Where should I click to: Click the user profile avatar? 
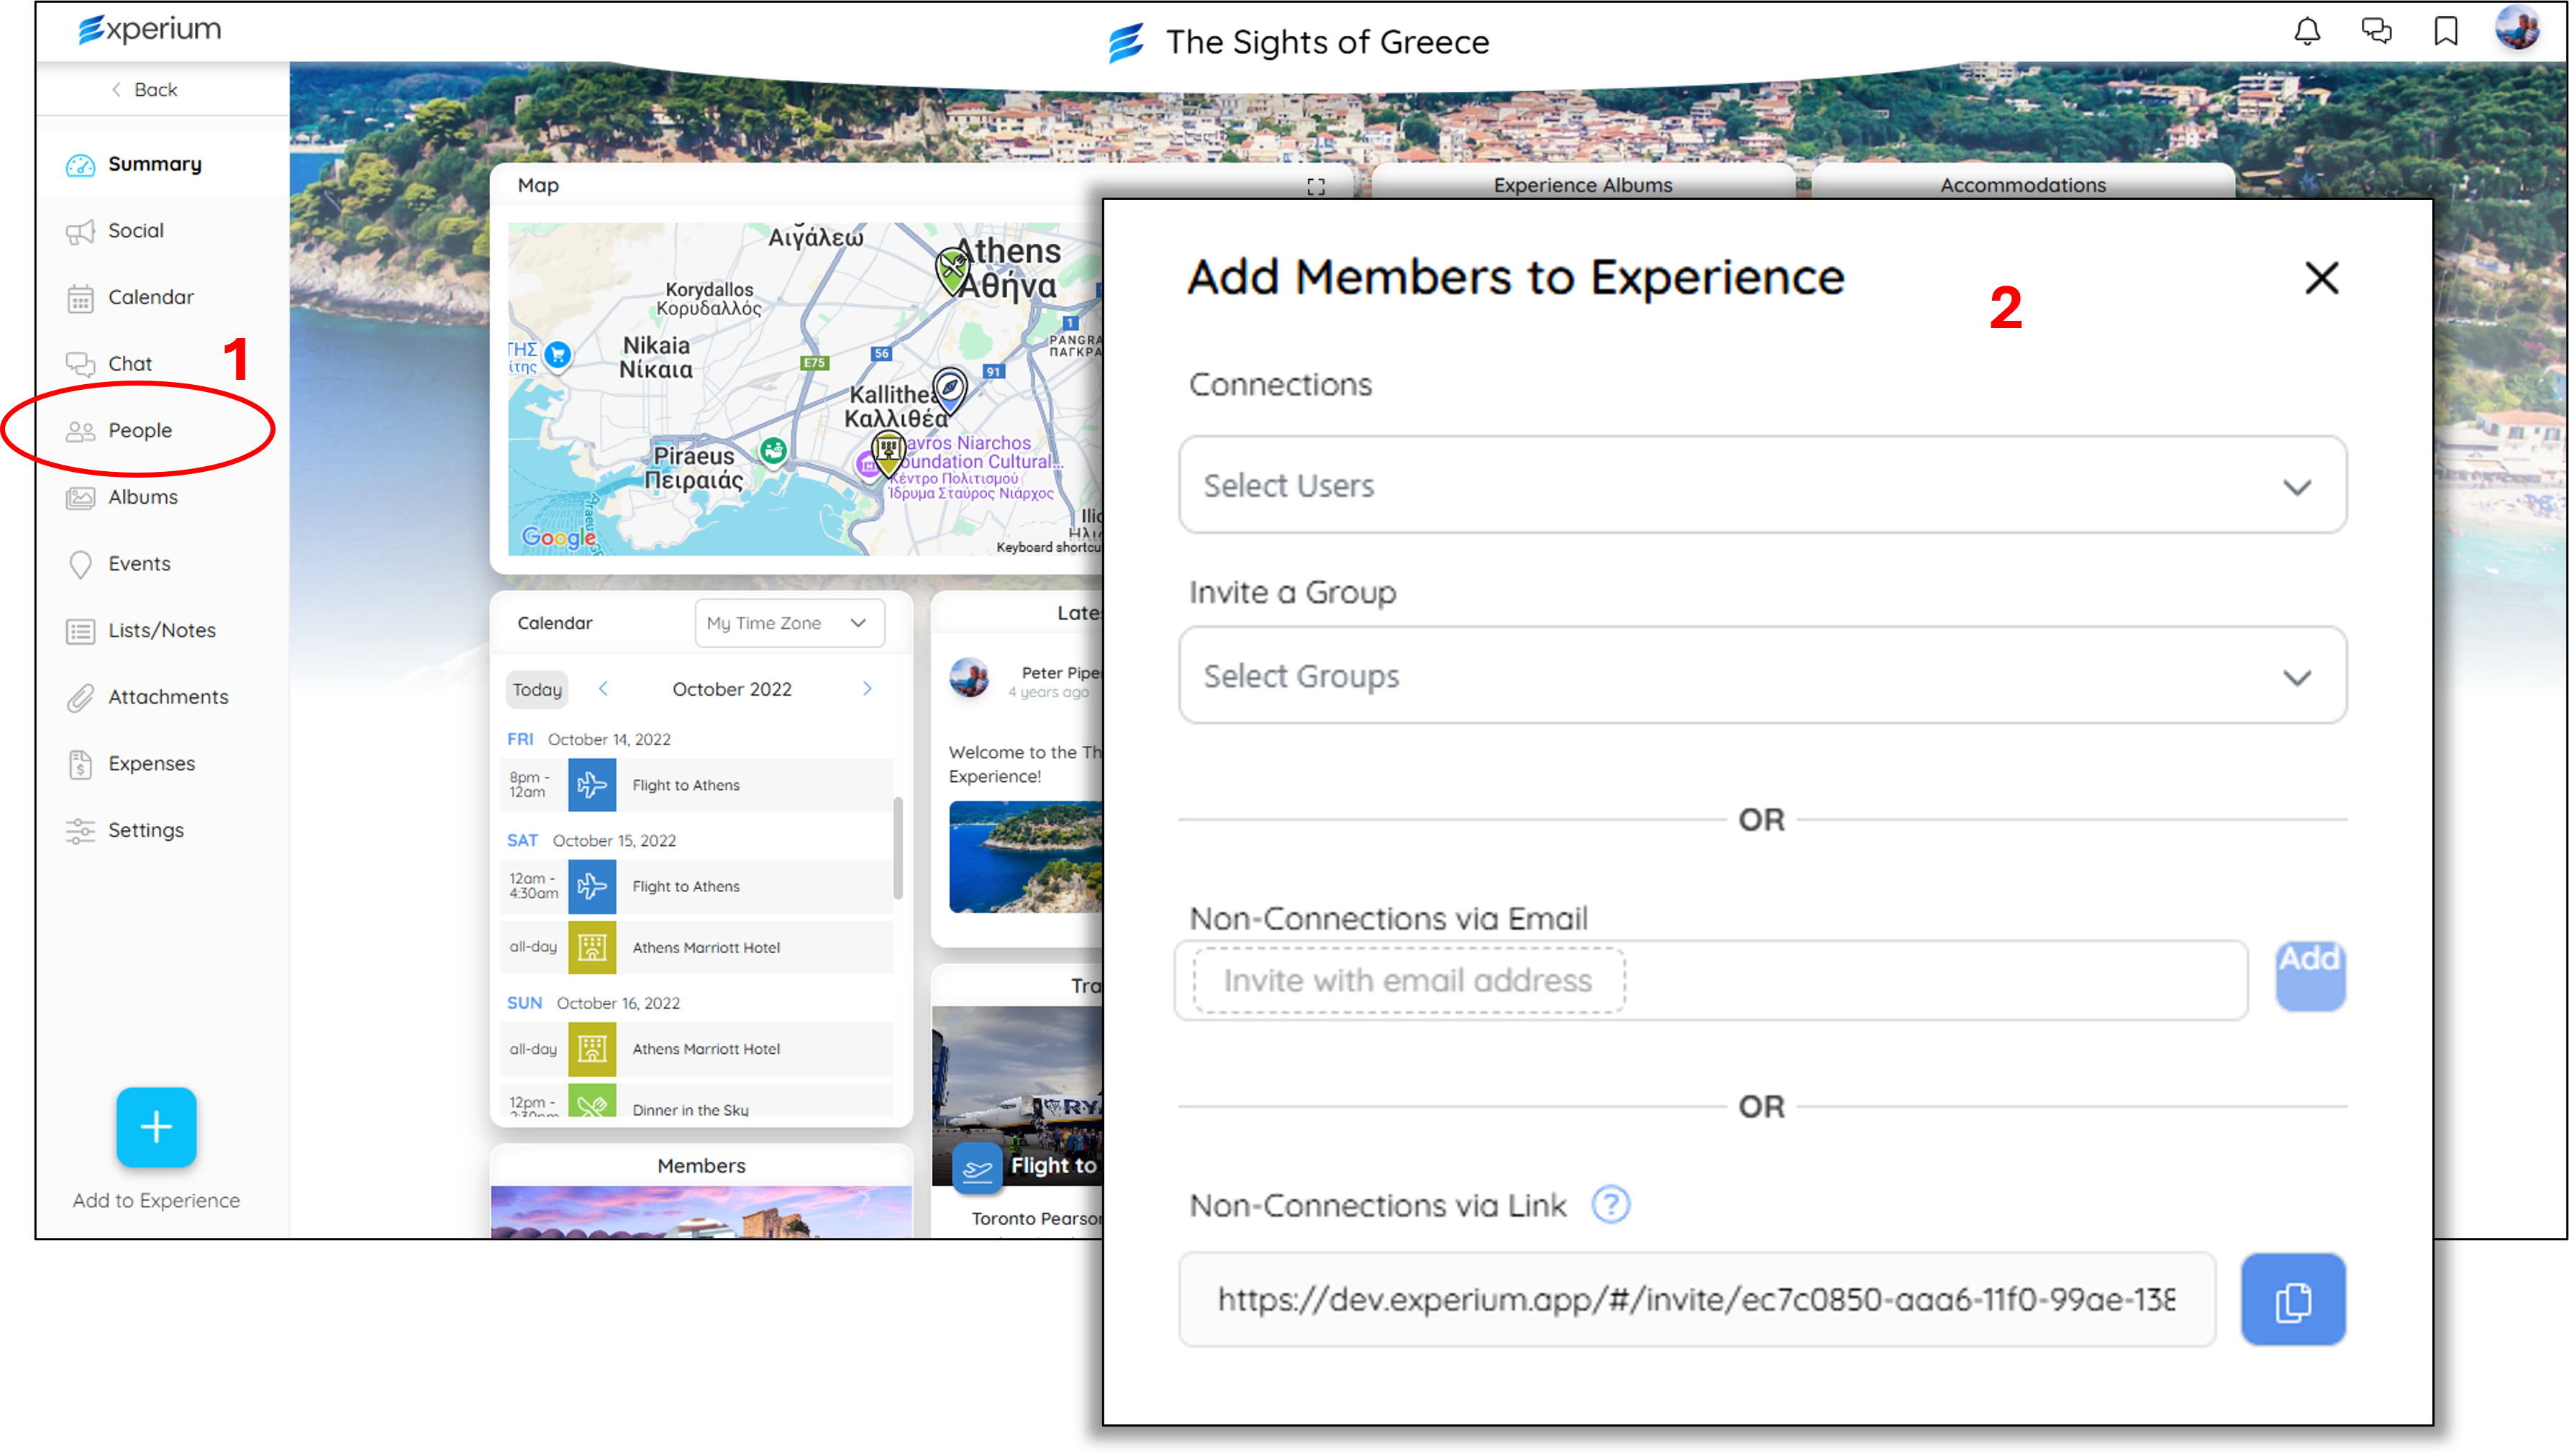tap(2517, 29)
